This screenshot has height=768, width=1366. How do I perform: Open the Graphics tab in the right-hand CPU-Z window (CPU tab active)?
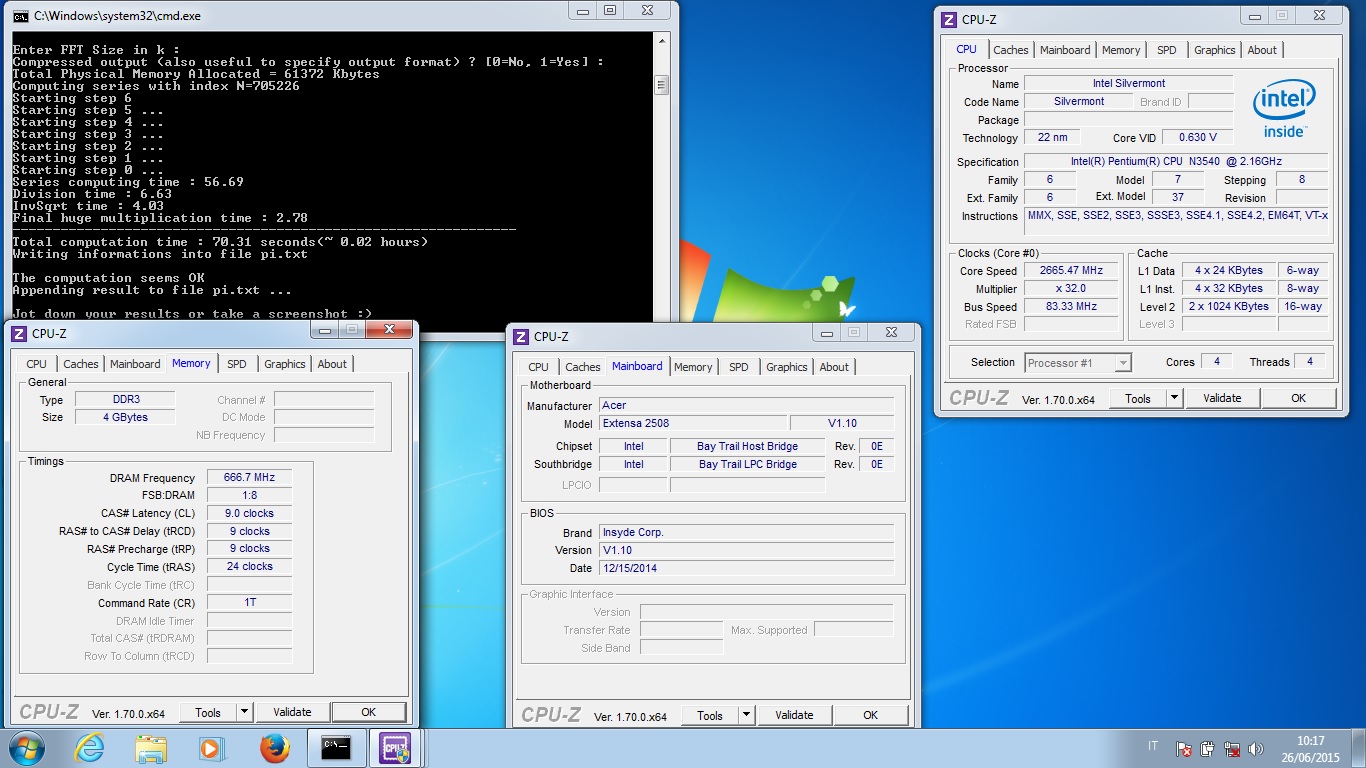pos(1215,50)
